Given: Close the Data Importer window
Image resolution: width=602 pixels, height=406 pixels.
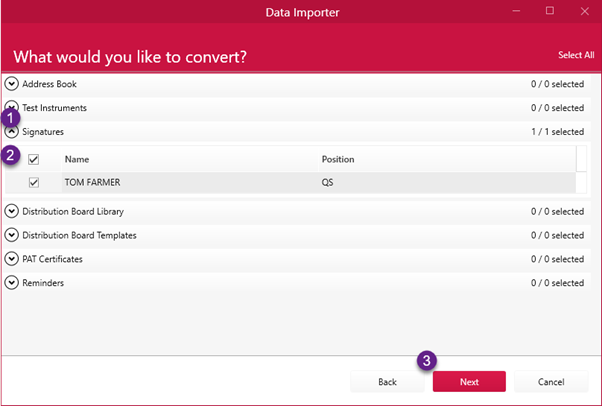Looking at the screenshot, I should pyautogui.click(x=584, y=11).
